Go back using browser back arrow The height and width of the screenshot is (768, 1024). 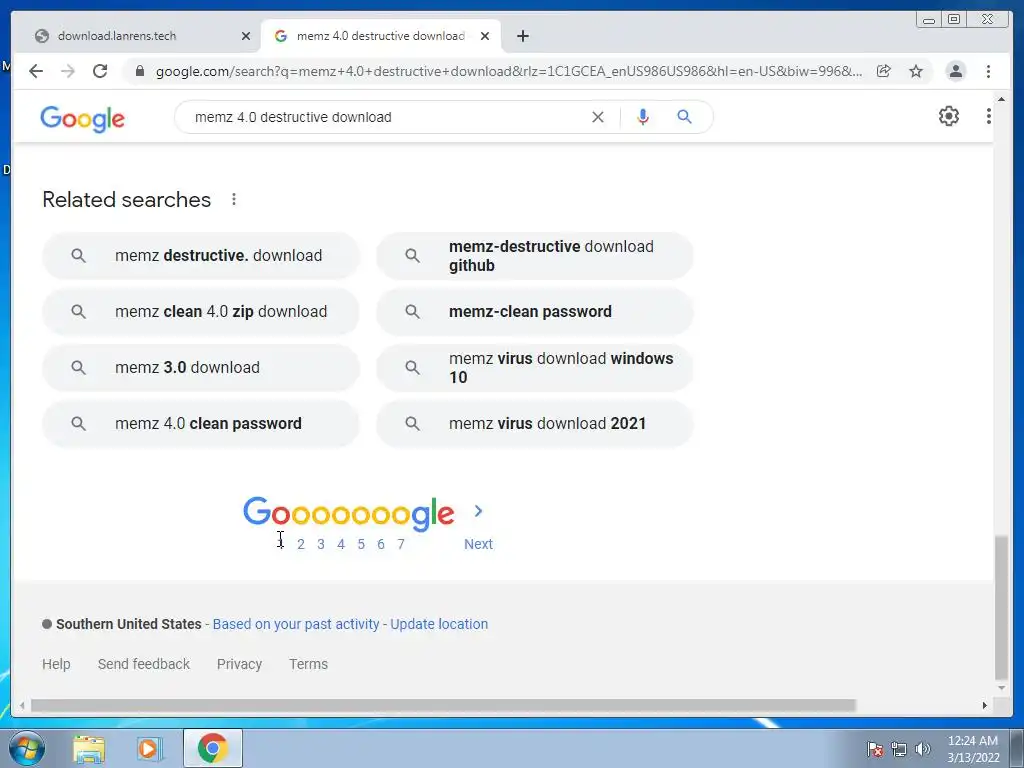click(x=36, y=71)
